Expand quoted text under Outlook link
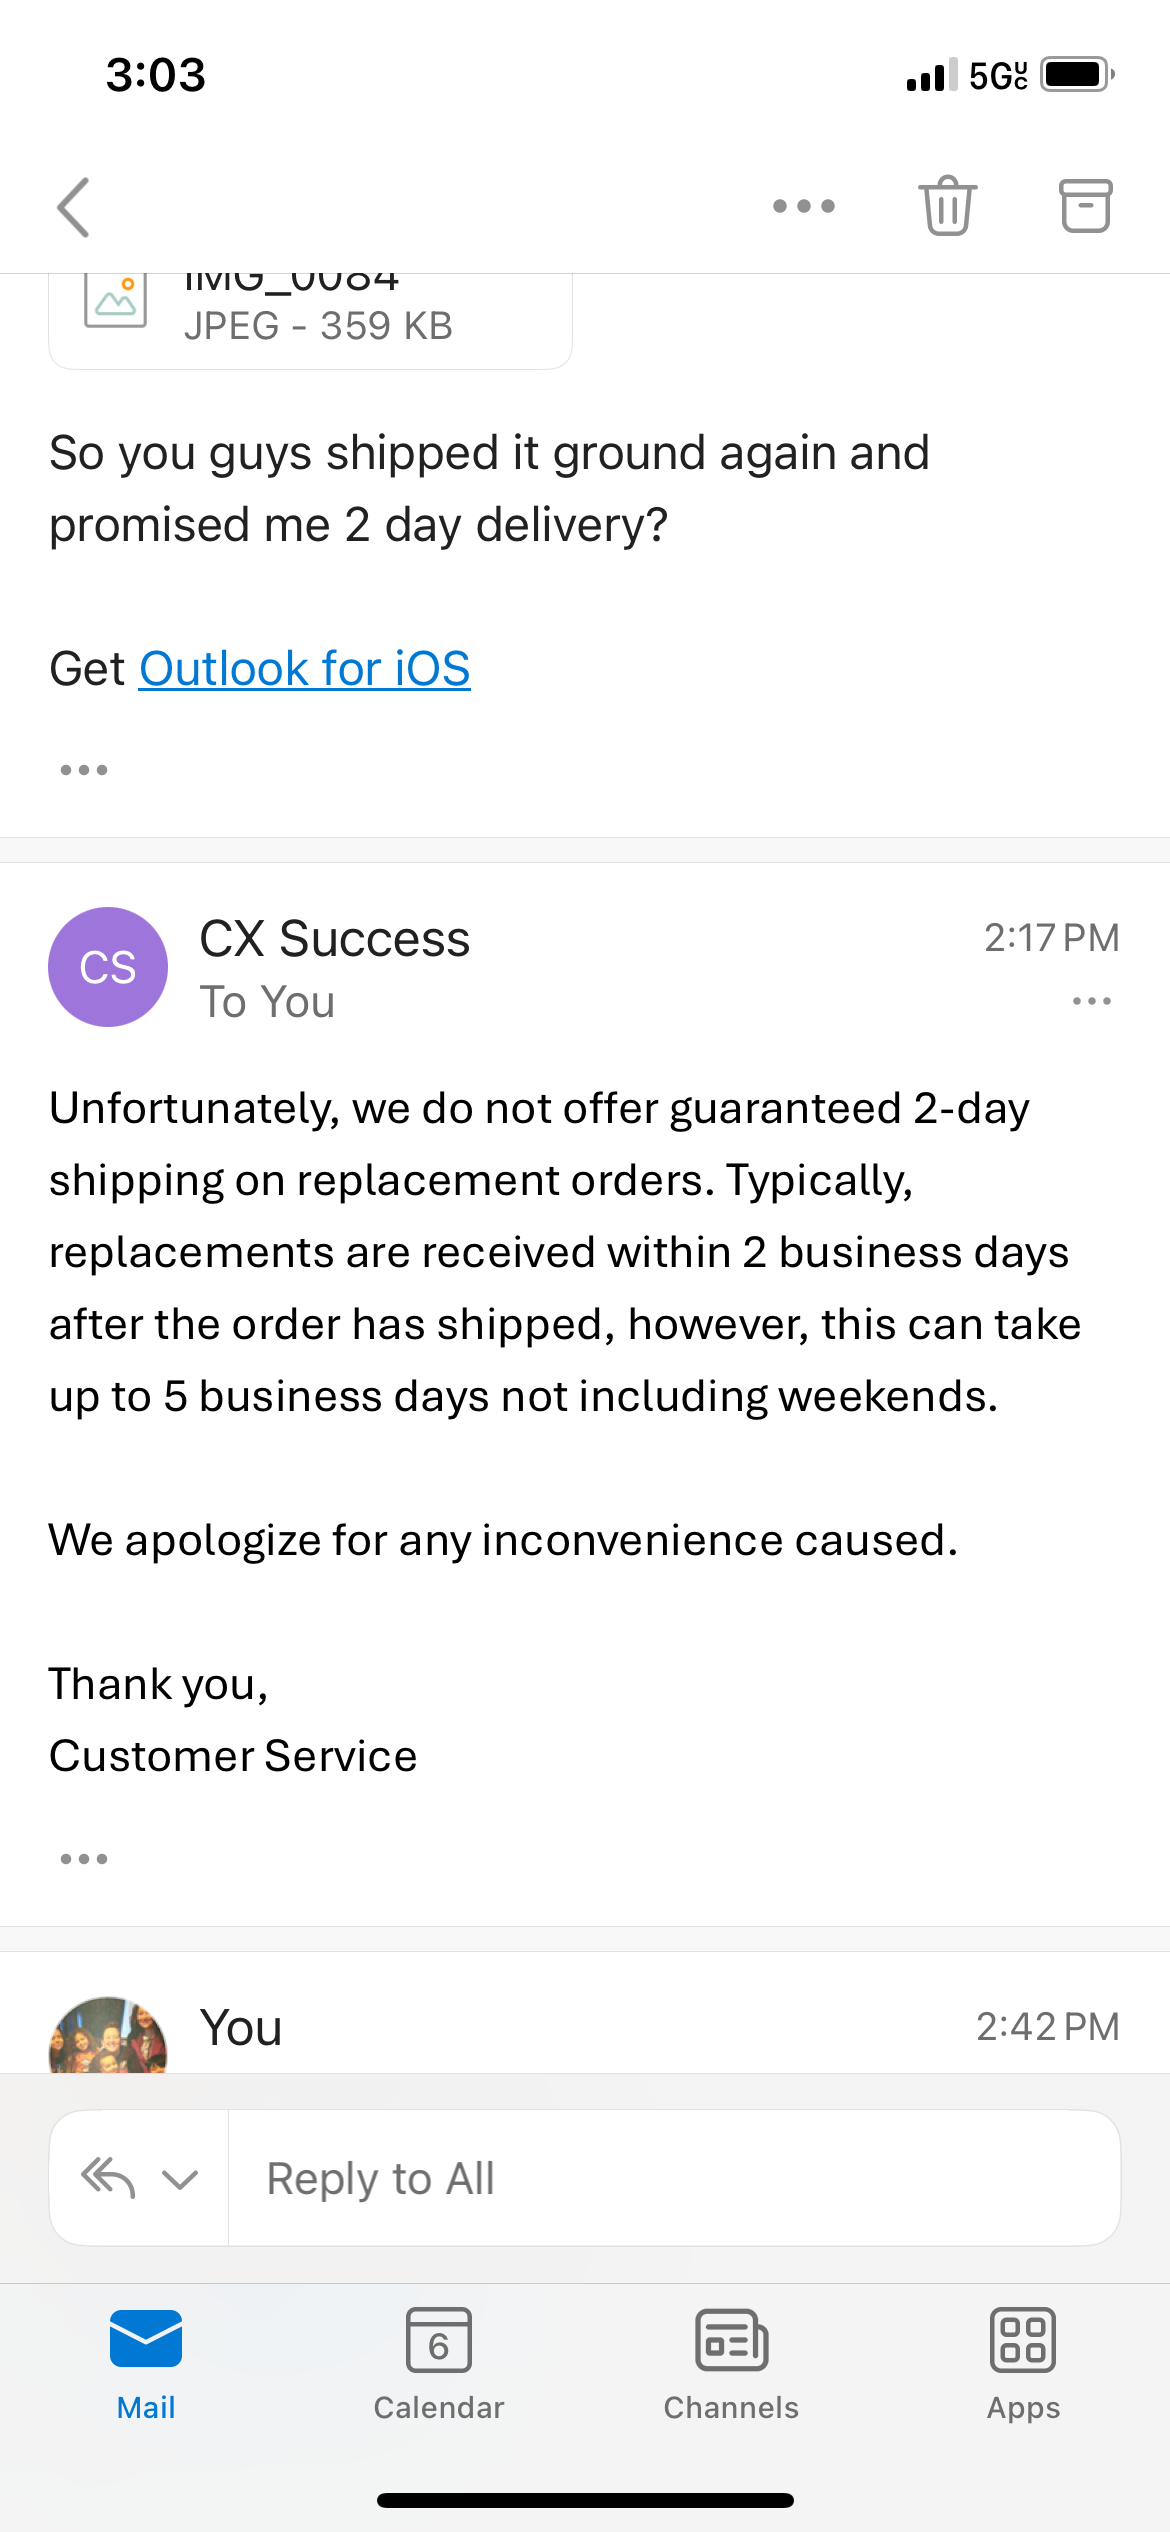The width and height of the screenshot is (1170, 2532). [x=84, y=770]
